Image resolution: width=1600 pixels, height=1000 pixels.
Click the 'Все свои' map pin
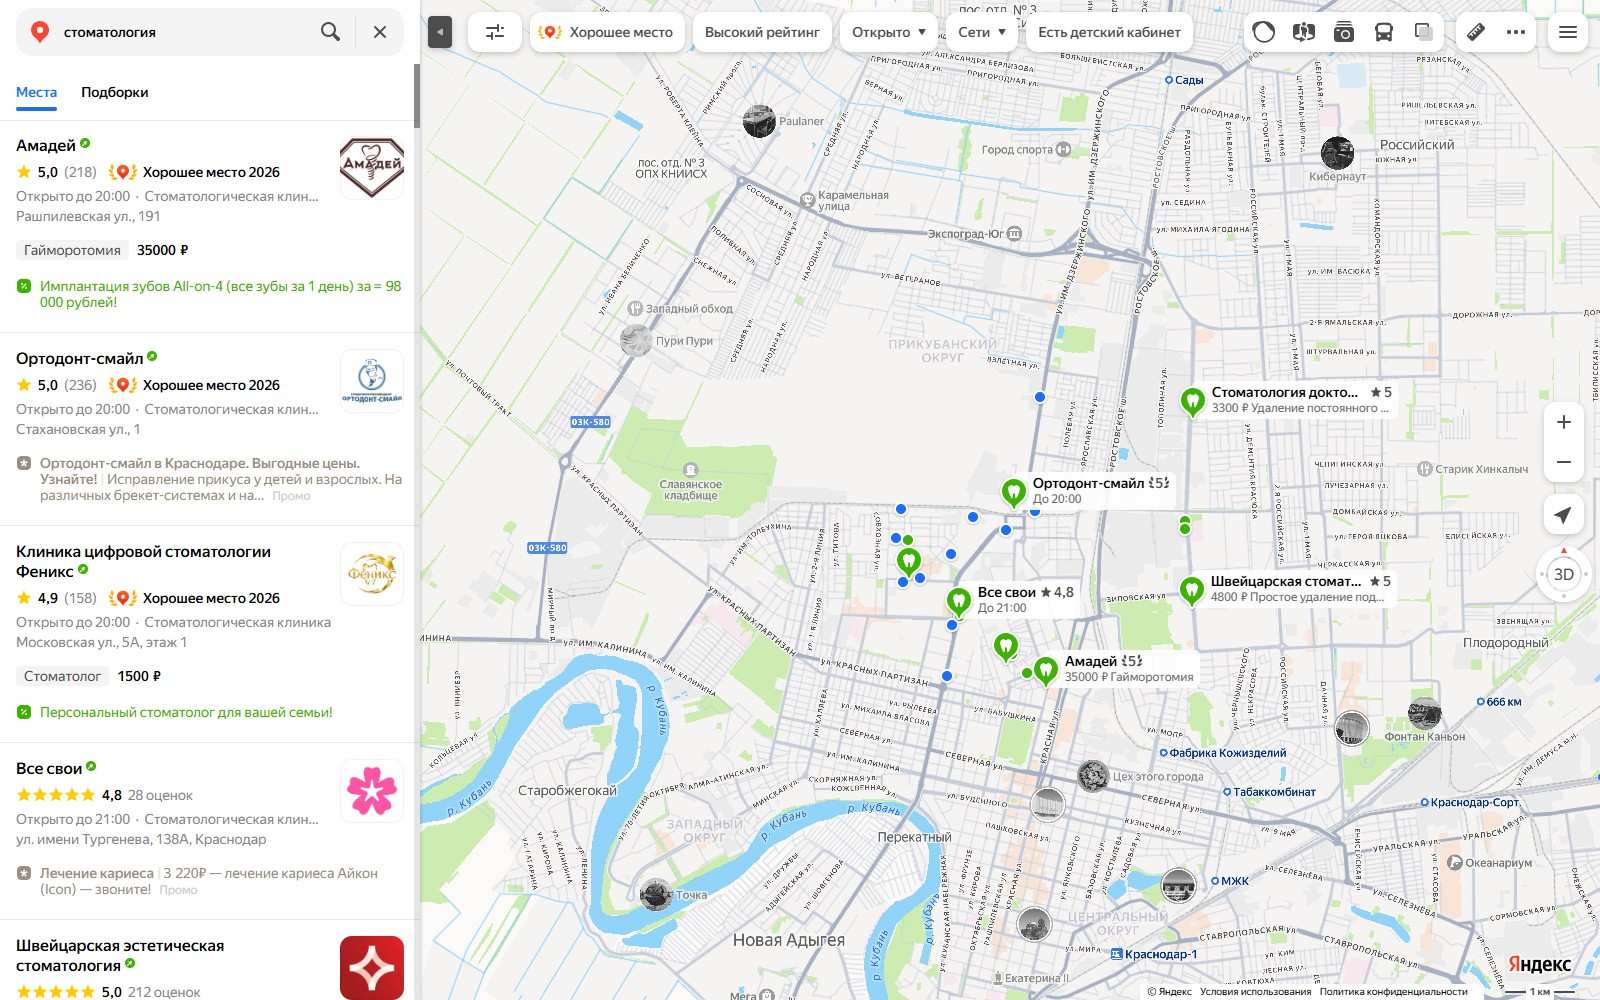(959, 601)
